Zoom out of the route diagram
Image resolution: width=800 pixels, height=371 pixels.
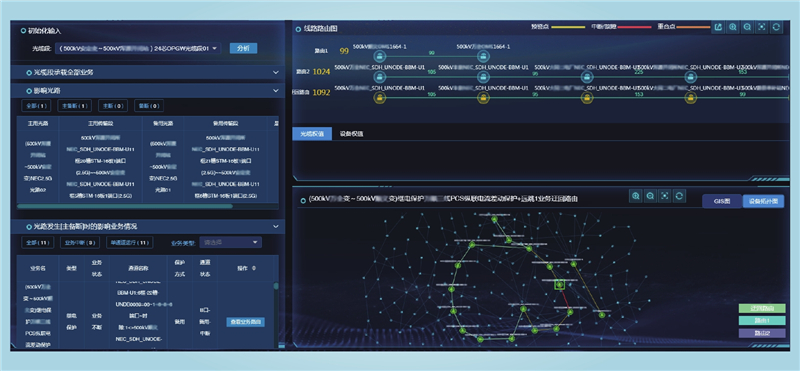[747, 28]
